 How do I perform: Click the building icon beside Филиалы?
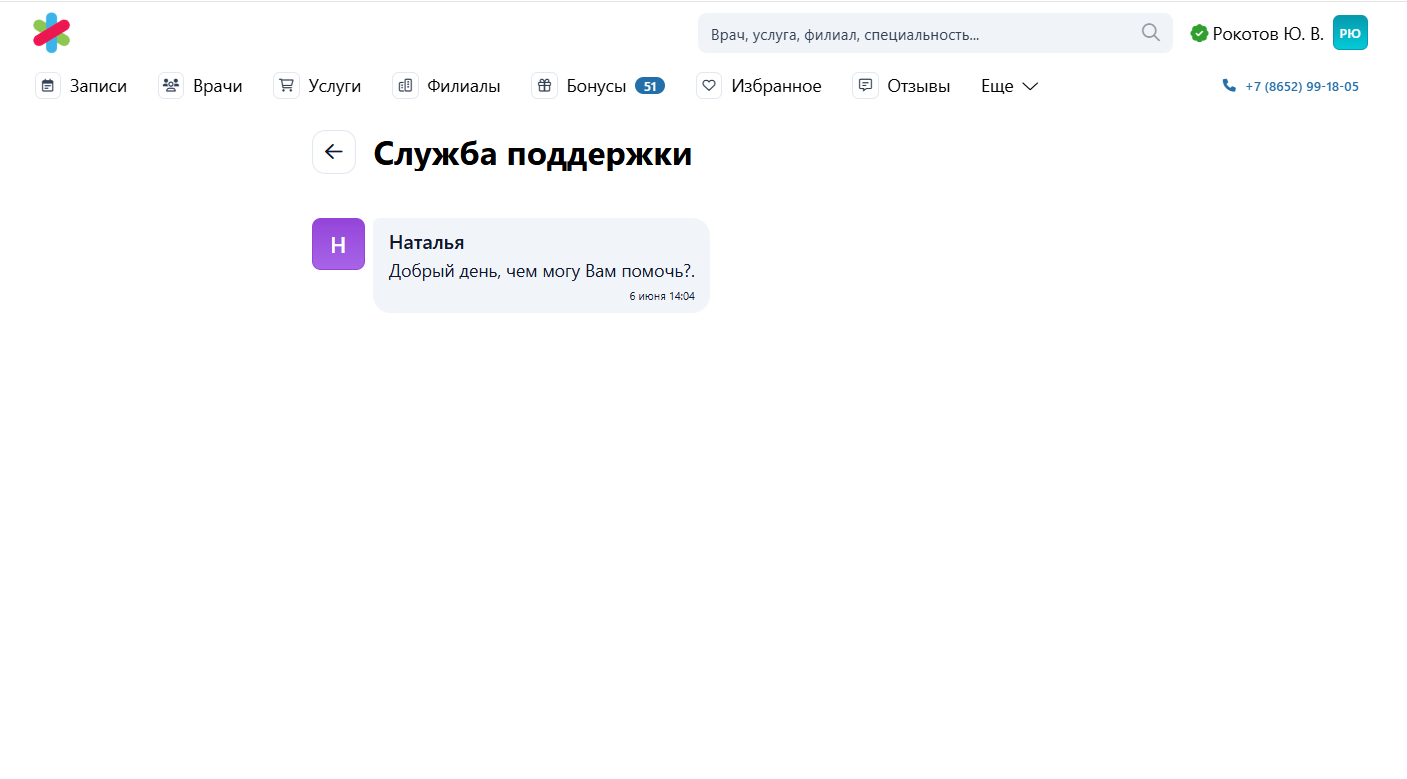405,86
